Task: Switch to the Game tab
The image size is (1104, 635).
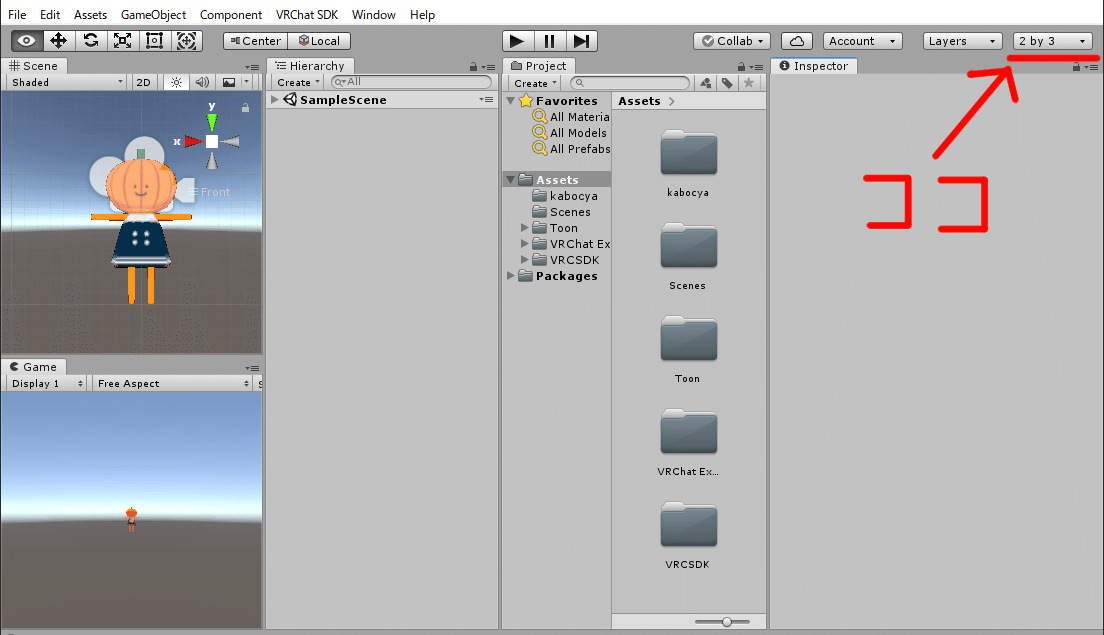Action: point(34,367)
